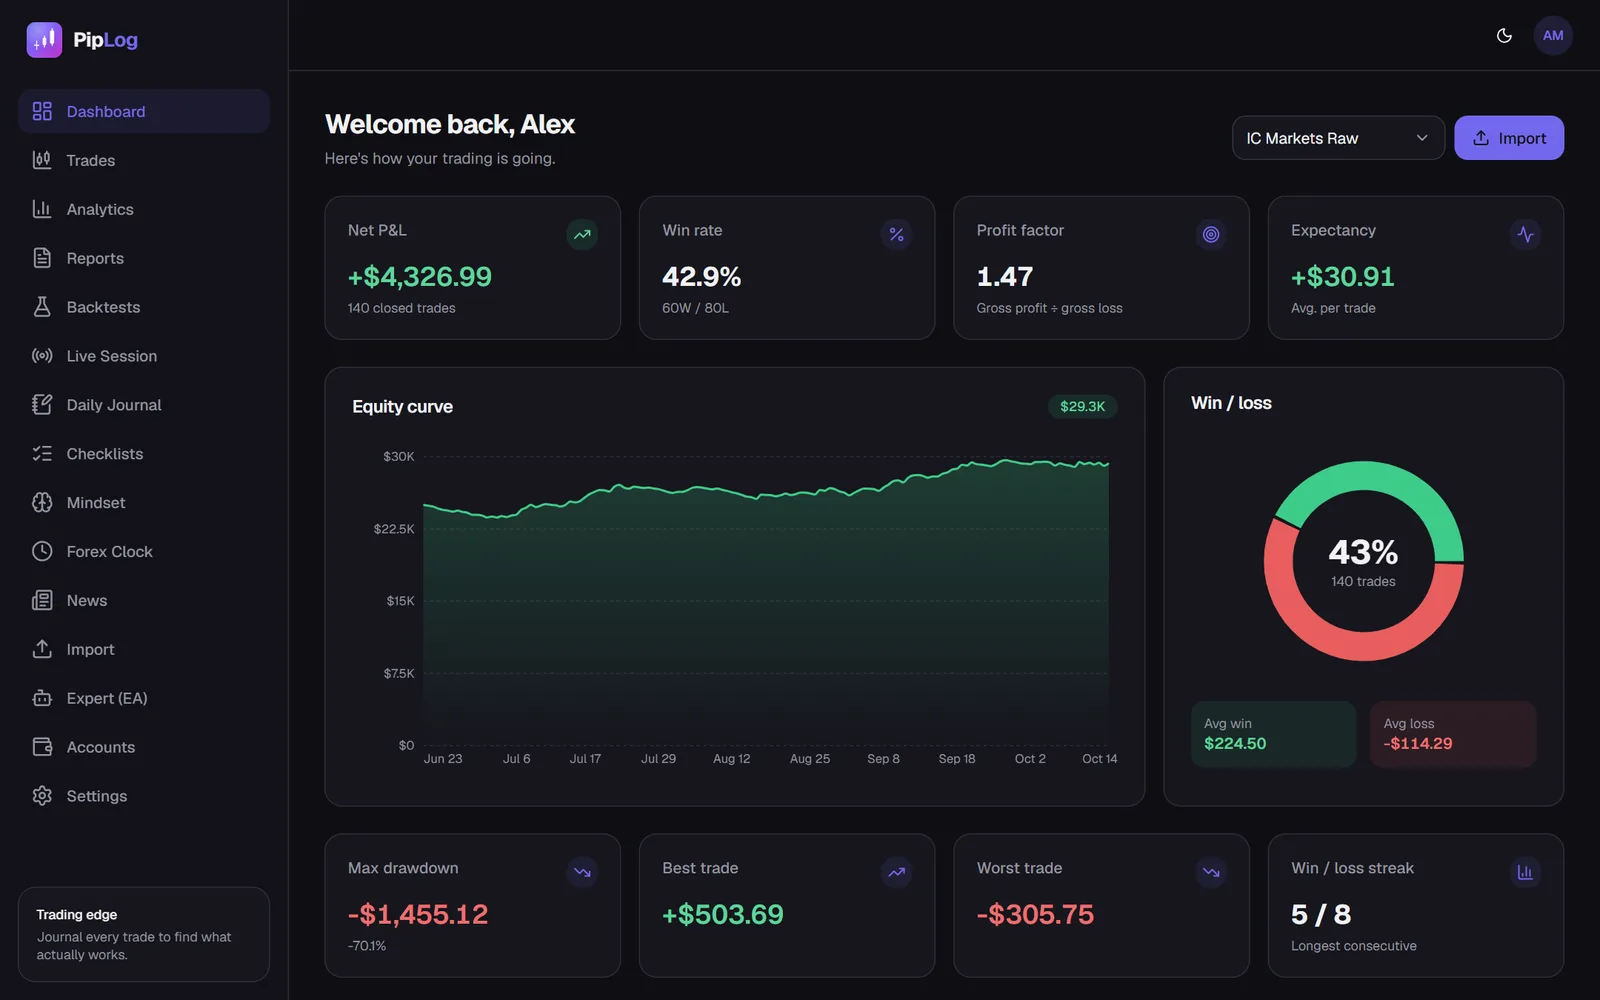Viewport: 1600px width, 1000px height.
Task: Click the Net P&L trending-up icon
Action: 582,234
